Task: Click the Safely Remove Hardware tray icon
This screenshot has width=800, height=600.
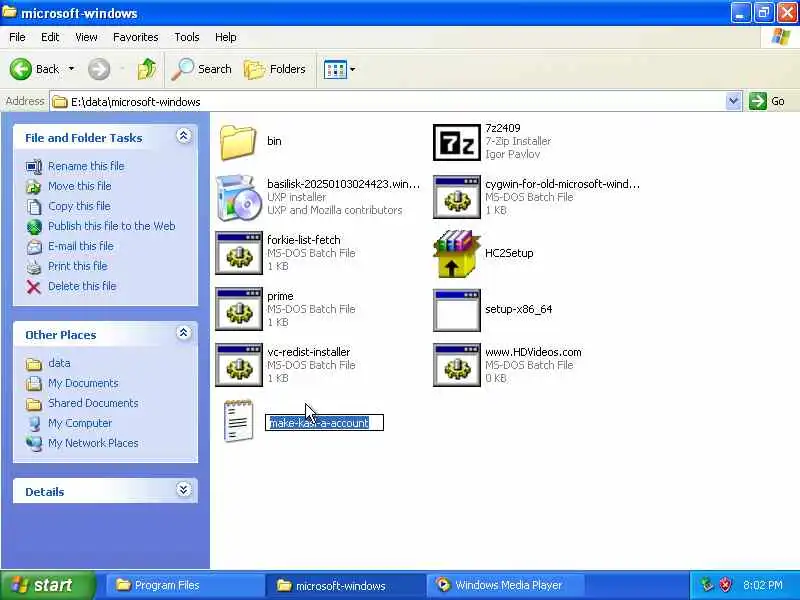Action: [707, 585]
